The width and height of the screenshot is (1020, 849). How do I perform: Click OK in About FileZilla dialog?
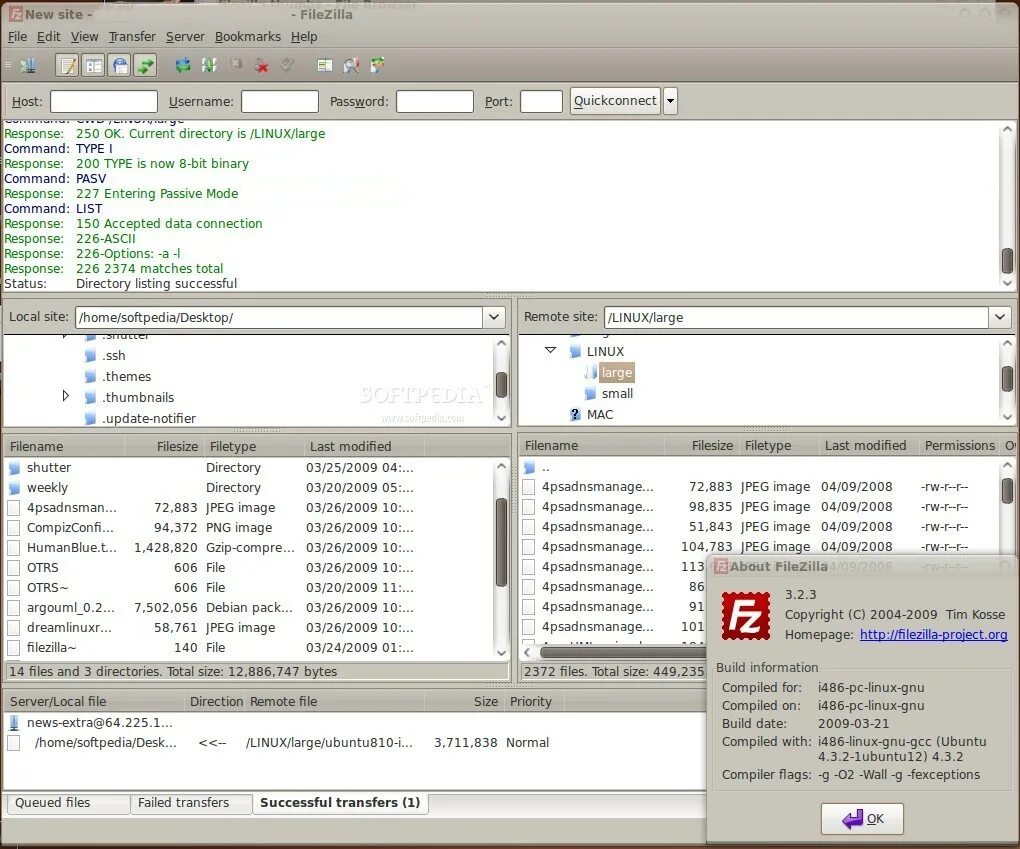862,818
